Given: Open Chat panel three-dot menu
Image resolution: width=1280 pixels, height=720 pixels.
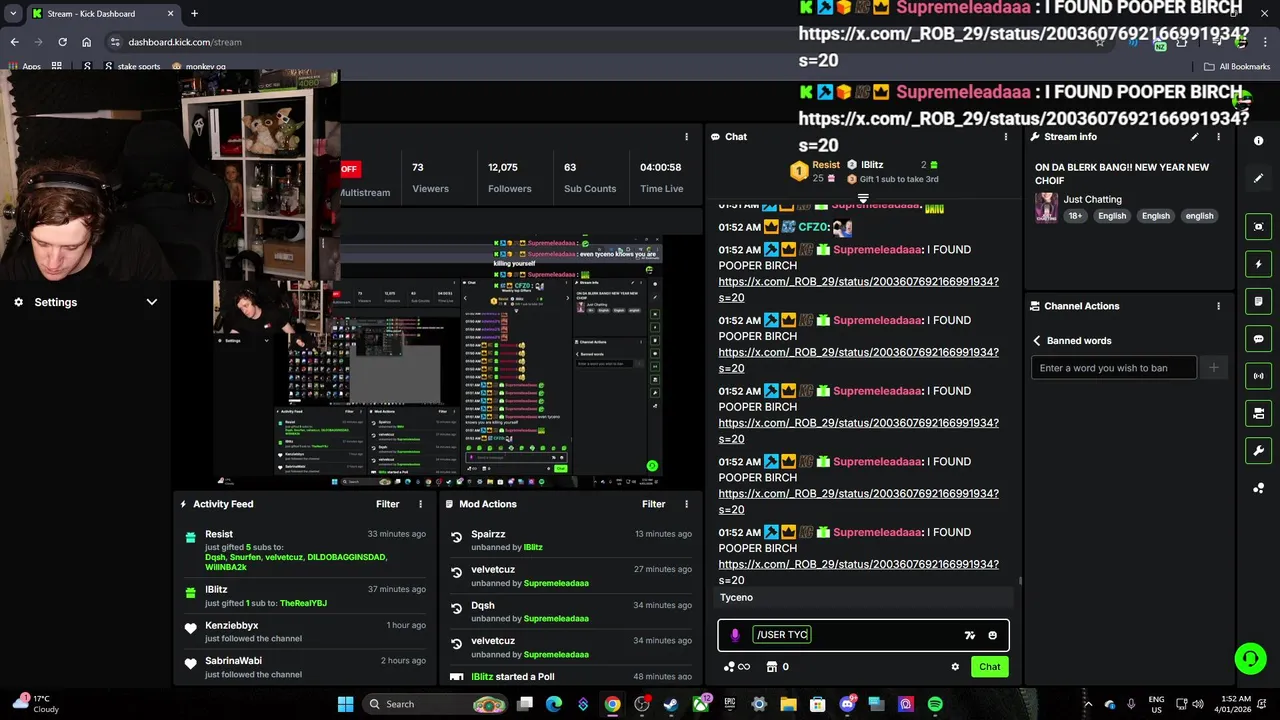Looking at the screenshot, I should [1006, 137].
